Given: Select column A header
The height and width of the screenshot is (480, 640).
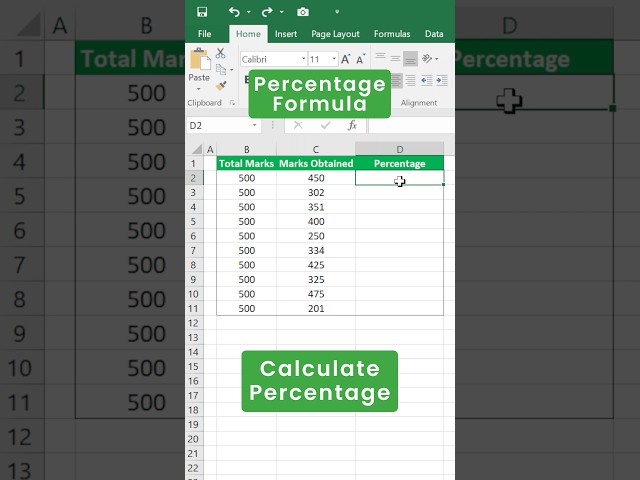Looking at the screenshot, I should tap(210, 149).
